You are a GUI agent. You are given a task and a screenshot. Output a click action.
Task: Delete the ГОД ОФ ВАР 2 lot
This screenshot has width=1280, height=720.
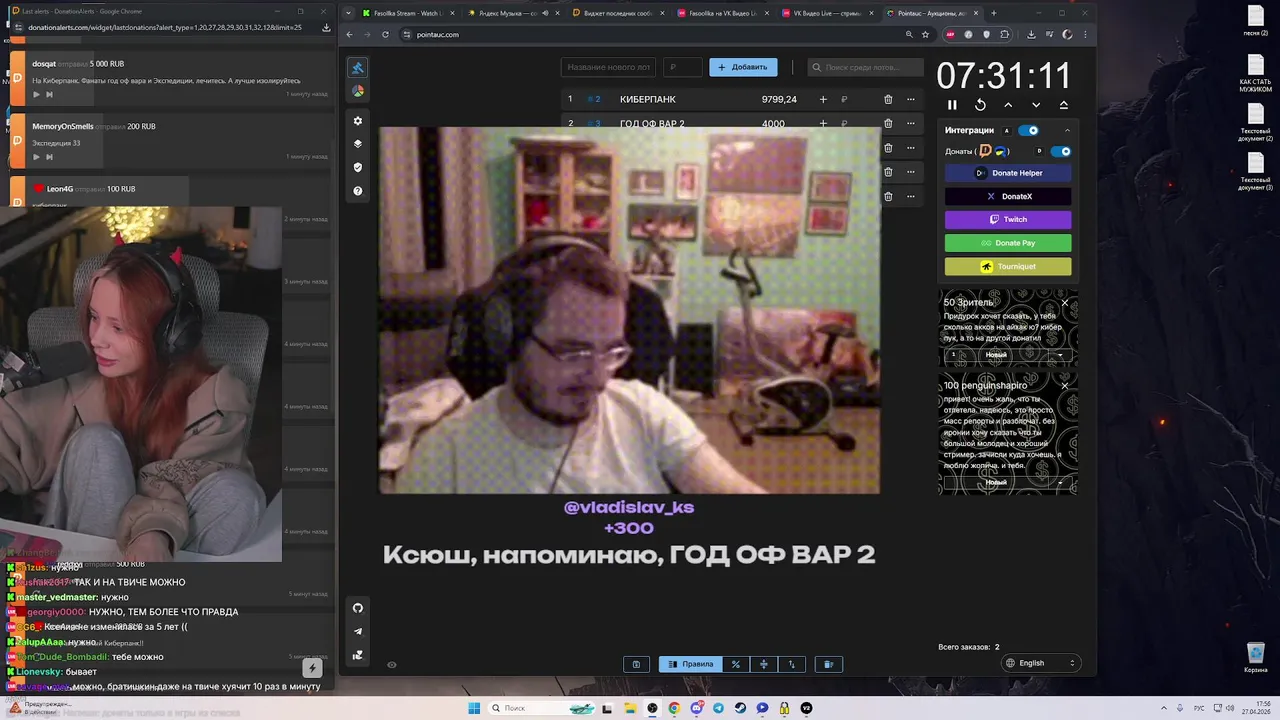(x=888, y=123)
